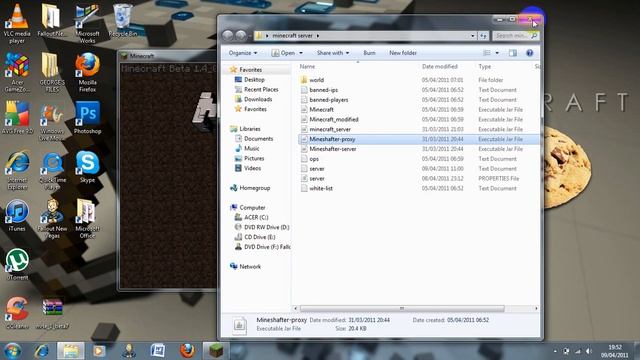Sort by the Type column header
Viewport: 640px width, 360px height.
pyautogui.click(x=484, y=67)
